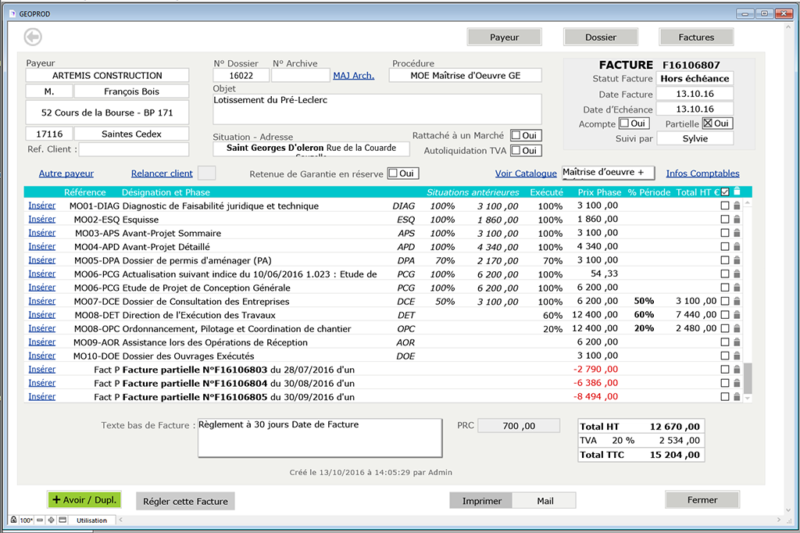Open the Infos Comptables link

(x=702, y=173)
